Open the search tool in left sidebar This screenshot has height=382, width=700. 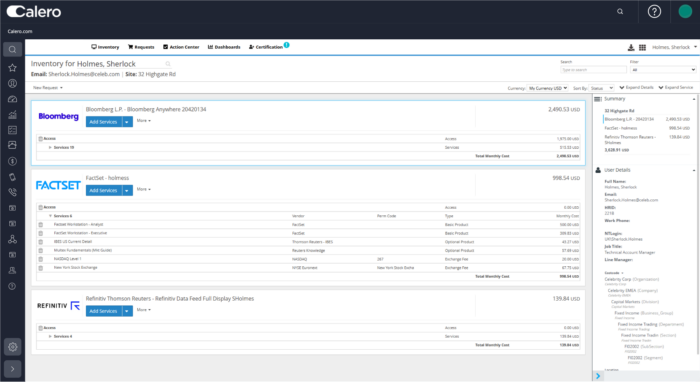tap(12, 50)
